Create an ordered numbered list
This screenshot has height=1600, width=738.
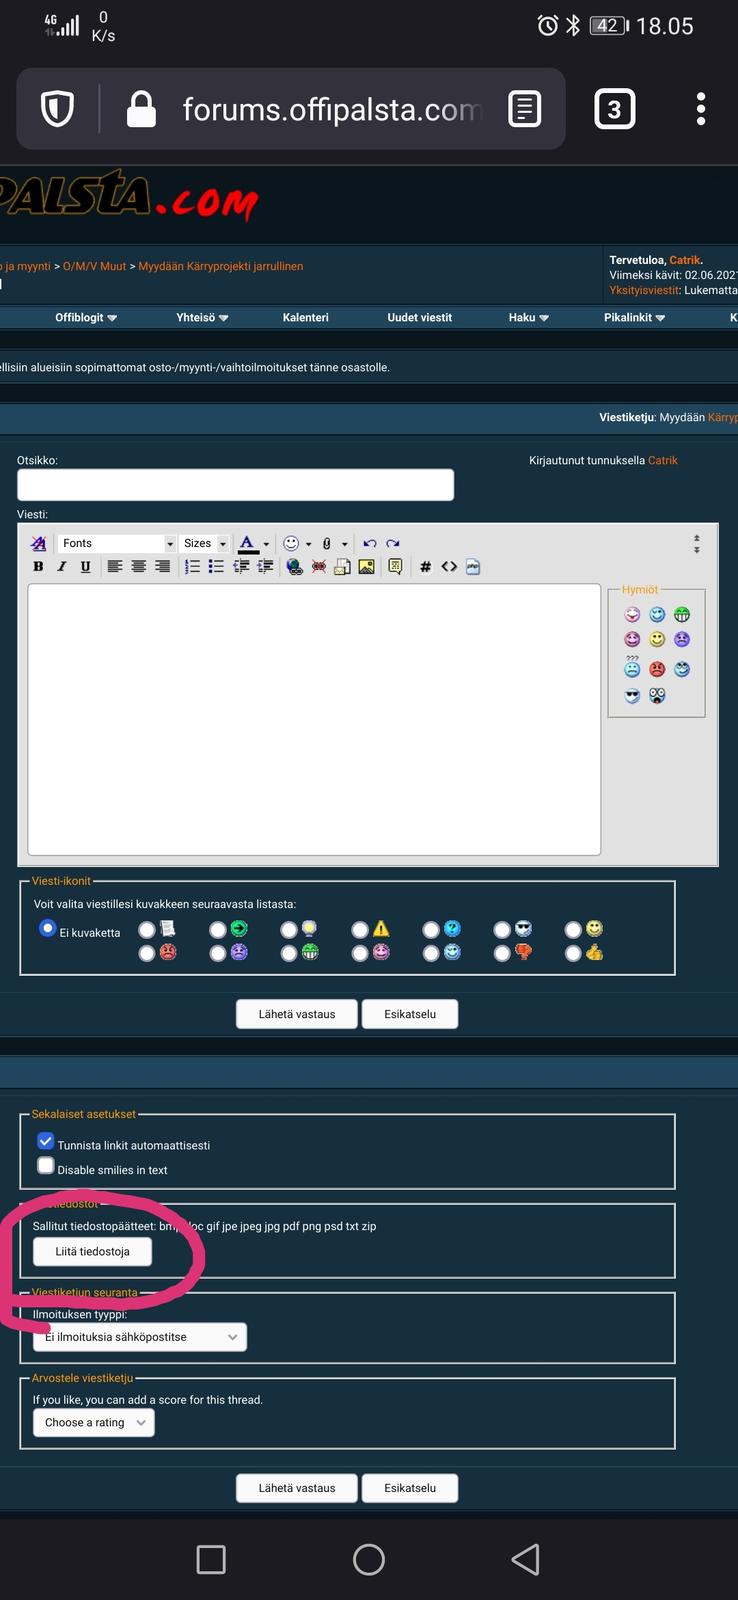point(192,567)
